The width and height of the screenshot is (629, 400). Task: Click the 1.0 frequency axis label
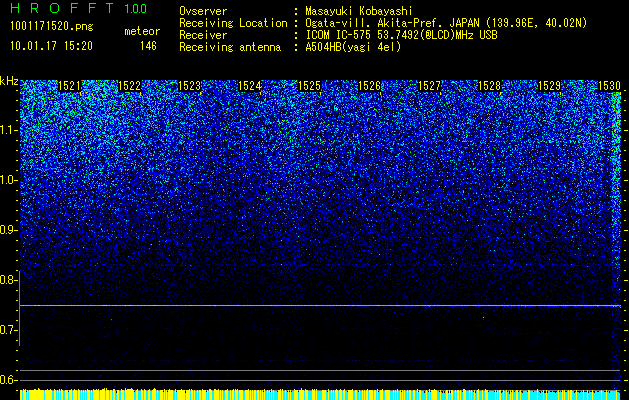[9, 180]
